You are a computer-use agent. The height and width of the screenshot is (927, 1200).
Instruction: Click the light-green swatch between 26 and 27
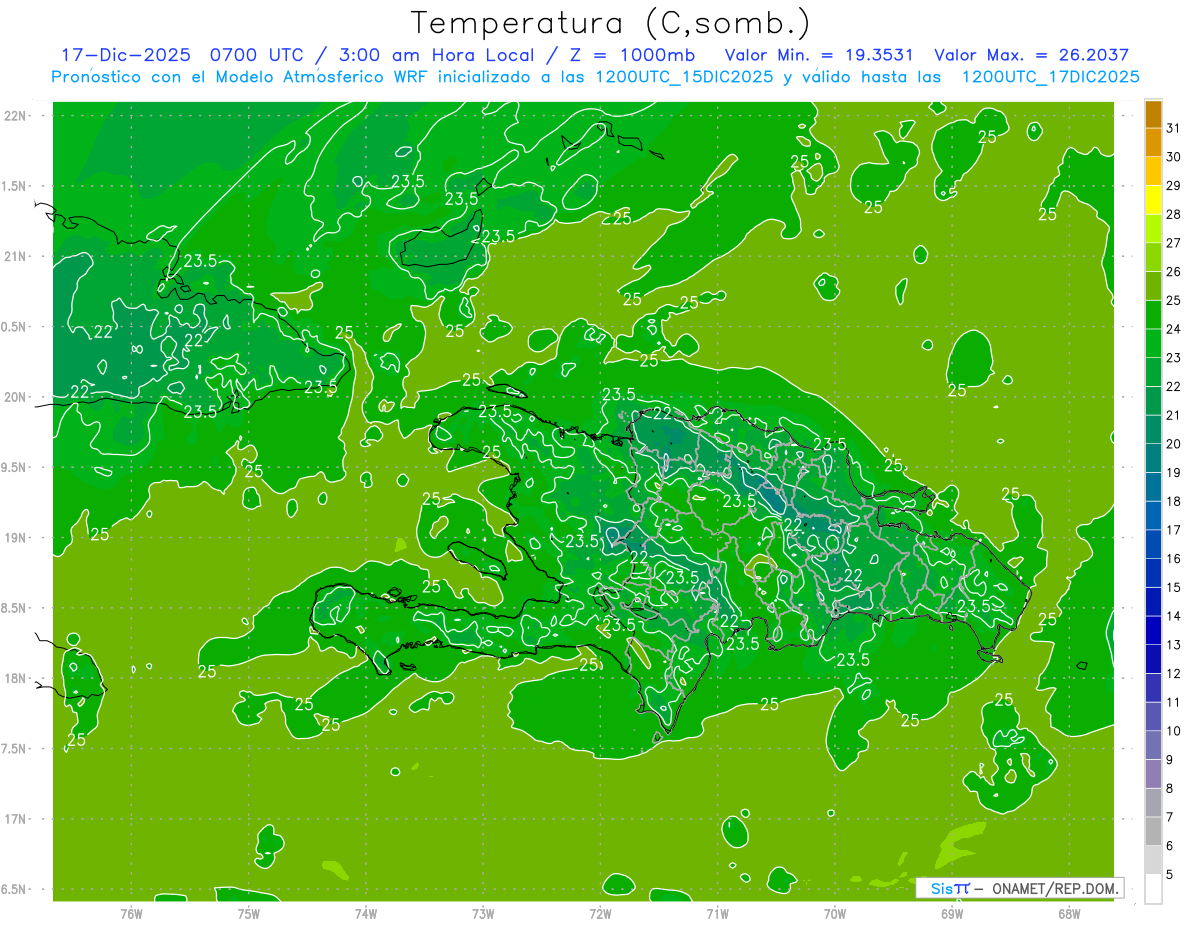tap(1153, 258)
